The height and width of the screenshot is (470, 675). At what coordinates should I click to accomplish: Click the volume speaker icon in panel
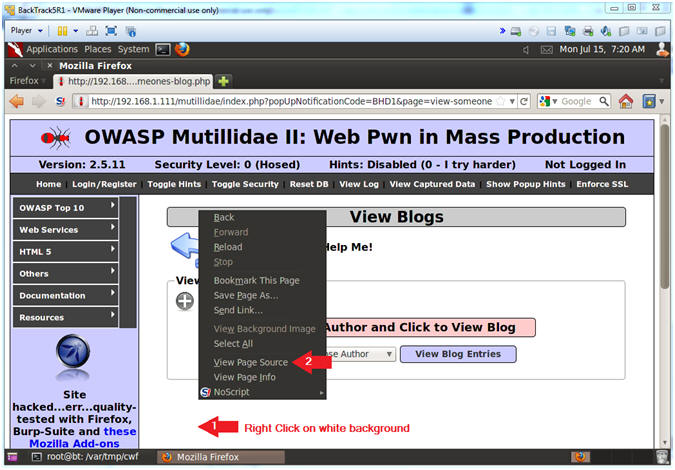[x=526, y=50]
